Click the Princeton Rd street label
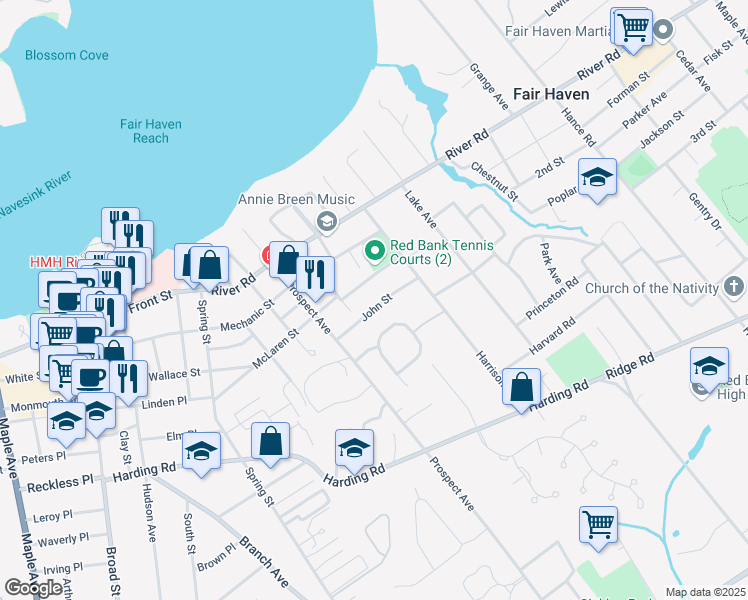Screen dimensions: 748x600 tap(551, 298)
